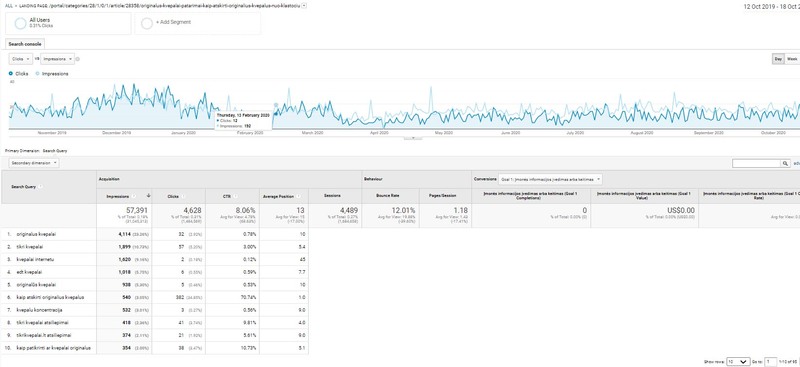Click the Go to page number field
The image size is (800, 367).
[x=770, y=361]
